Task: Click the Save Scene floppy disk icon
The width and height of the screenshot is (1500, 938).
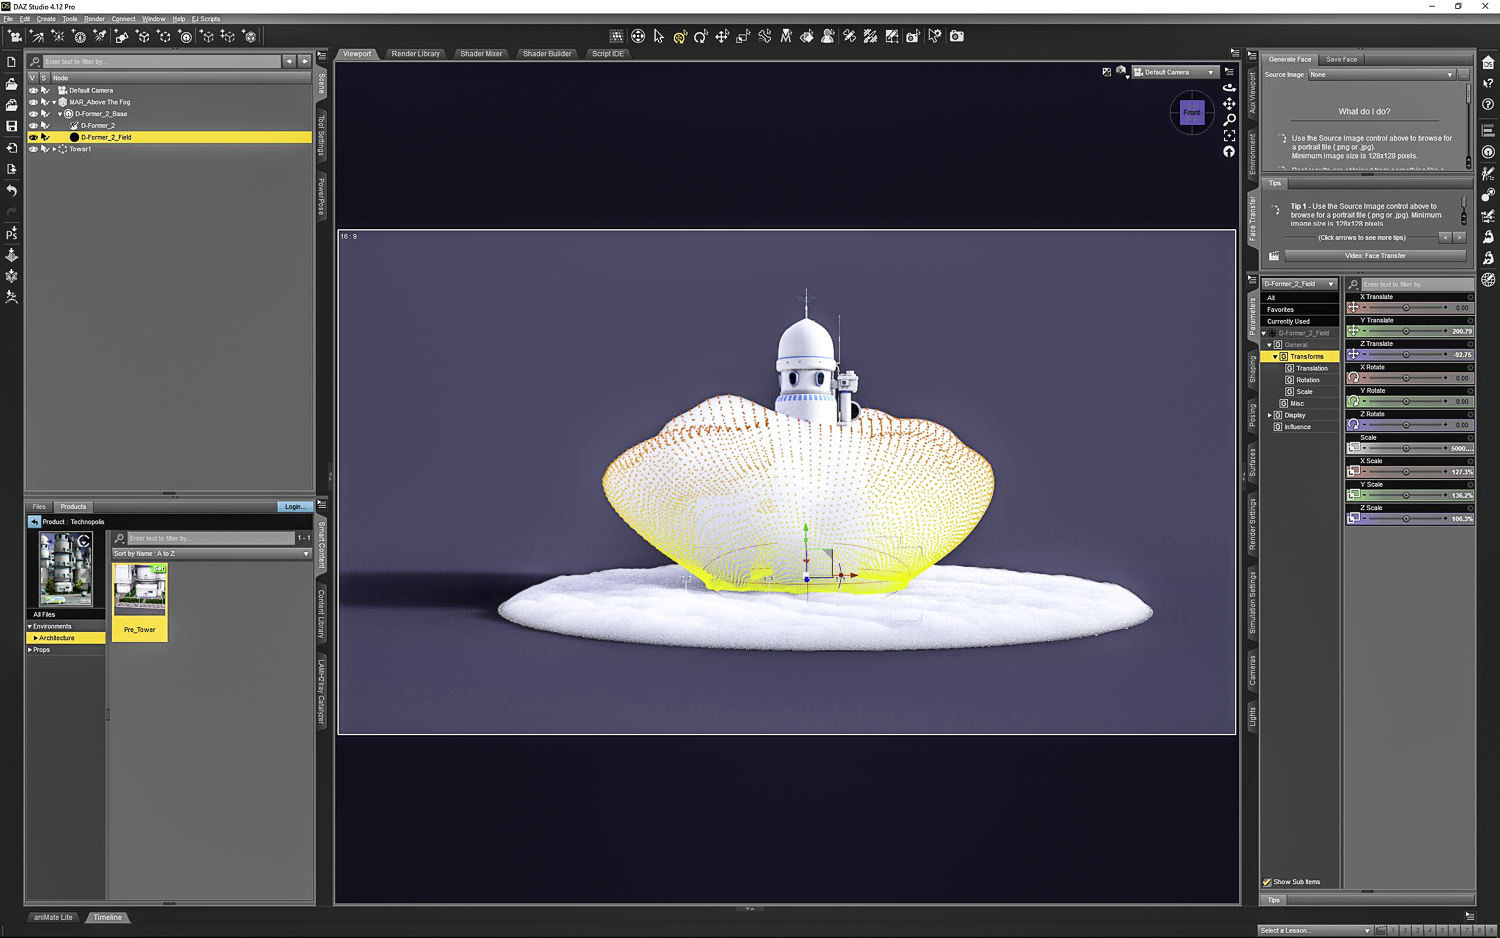Action: point(12,126)
